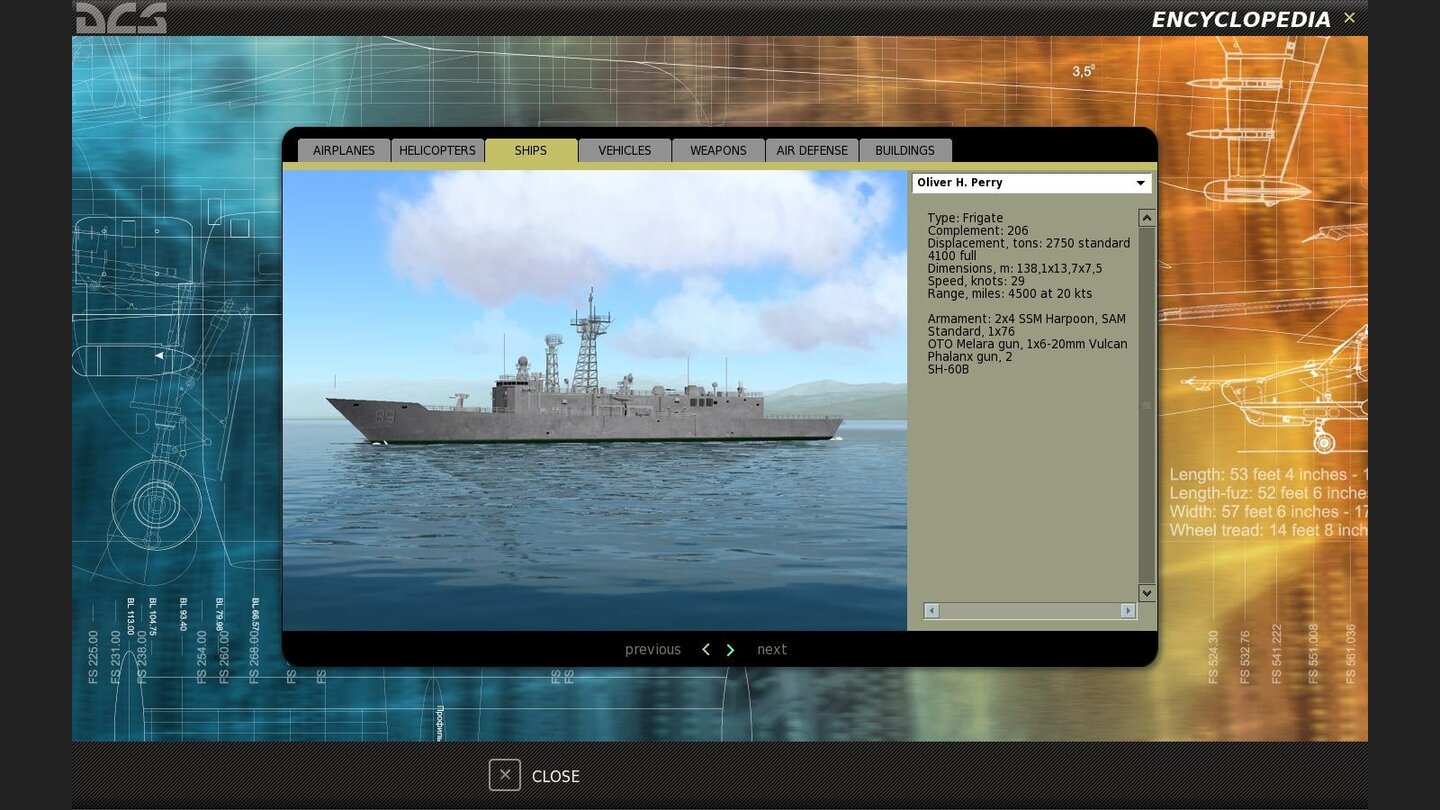This screenshot has width=1440, height=810.
Task: Click the horizontal scroll left arrow
Action: [931, 610]
